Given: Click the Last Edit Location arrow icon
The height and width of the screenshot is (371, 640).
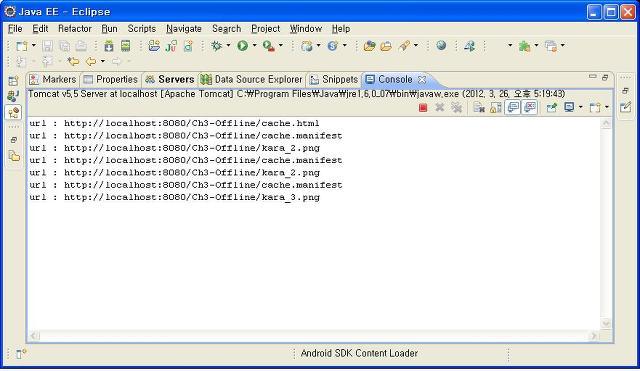Looking at the screenshot, I should coord(73,62).
